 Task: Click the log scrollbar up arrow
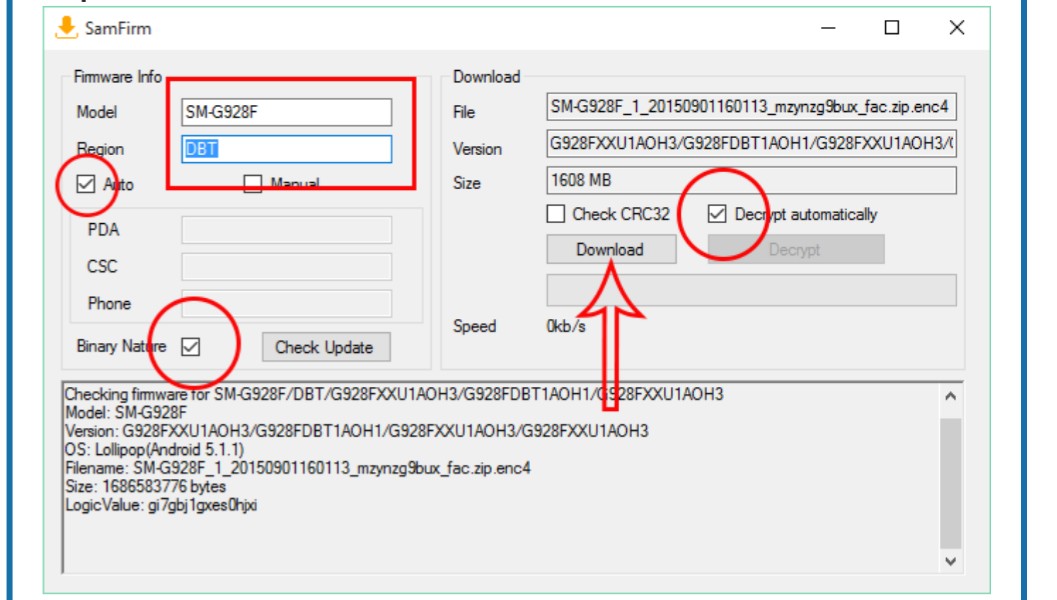coord(950,396)
